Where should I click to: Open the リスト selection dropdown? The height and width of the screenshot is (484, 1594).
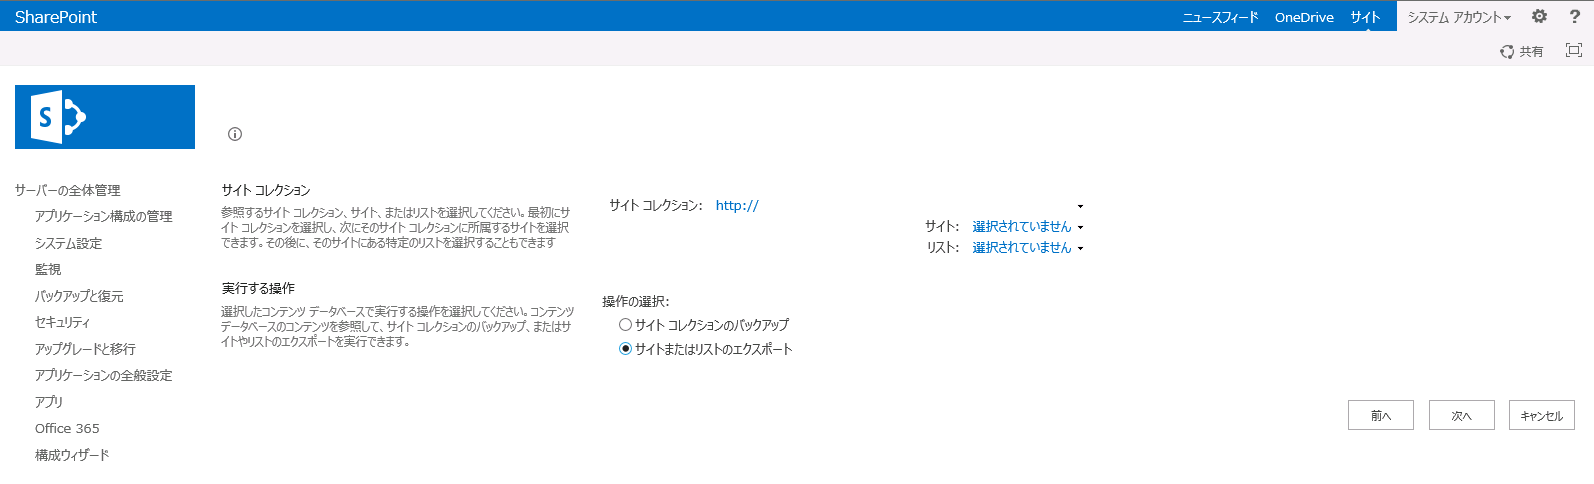click(1028, 248)
